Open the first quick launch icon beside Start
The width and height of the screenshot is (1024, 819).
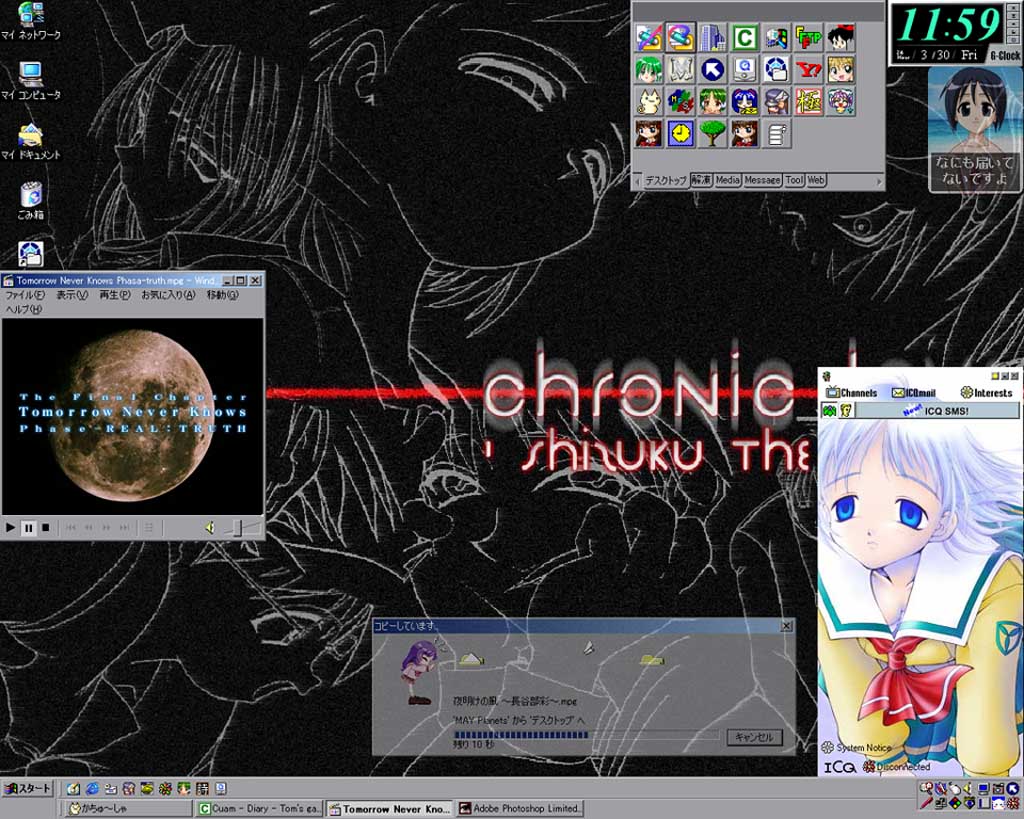pyautogui.click(x=73, y=788)
